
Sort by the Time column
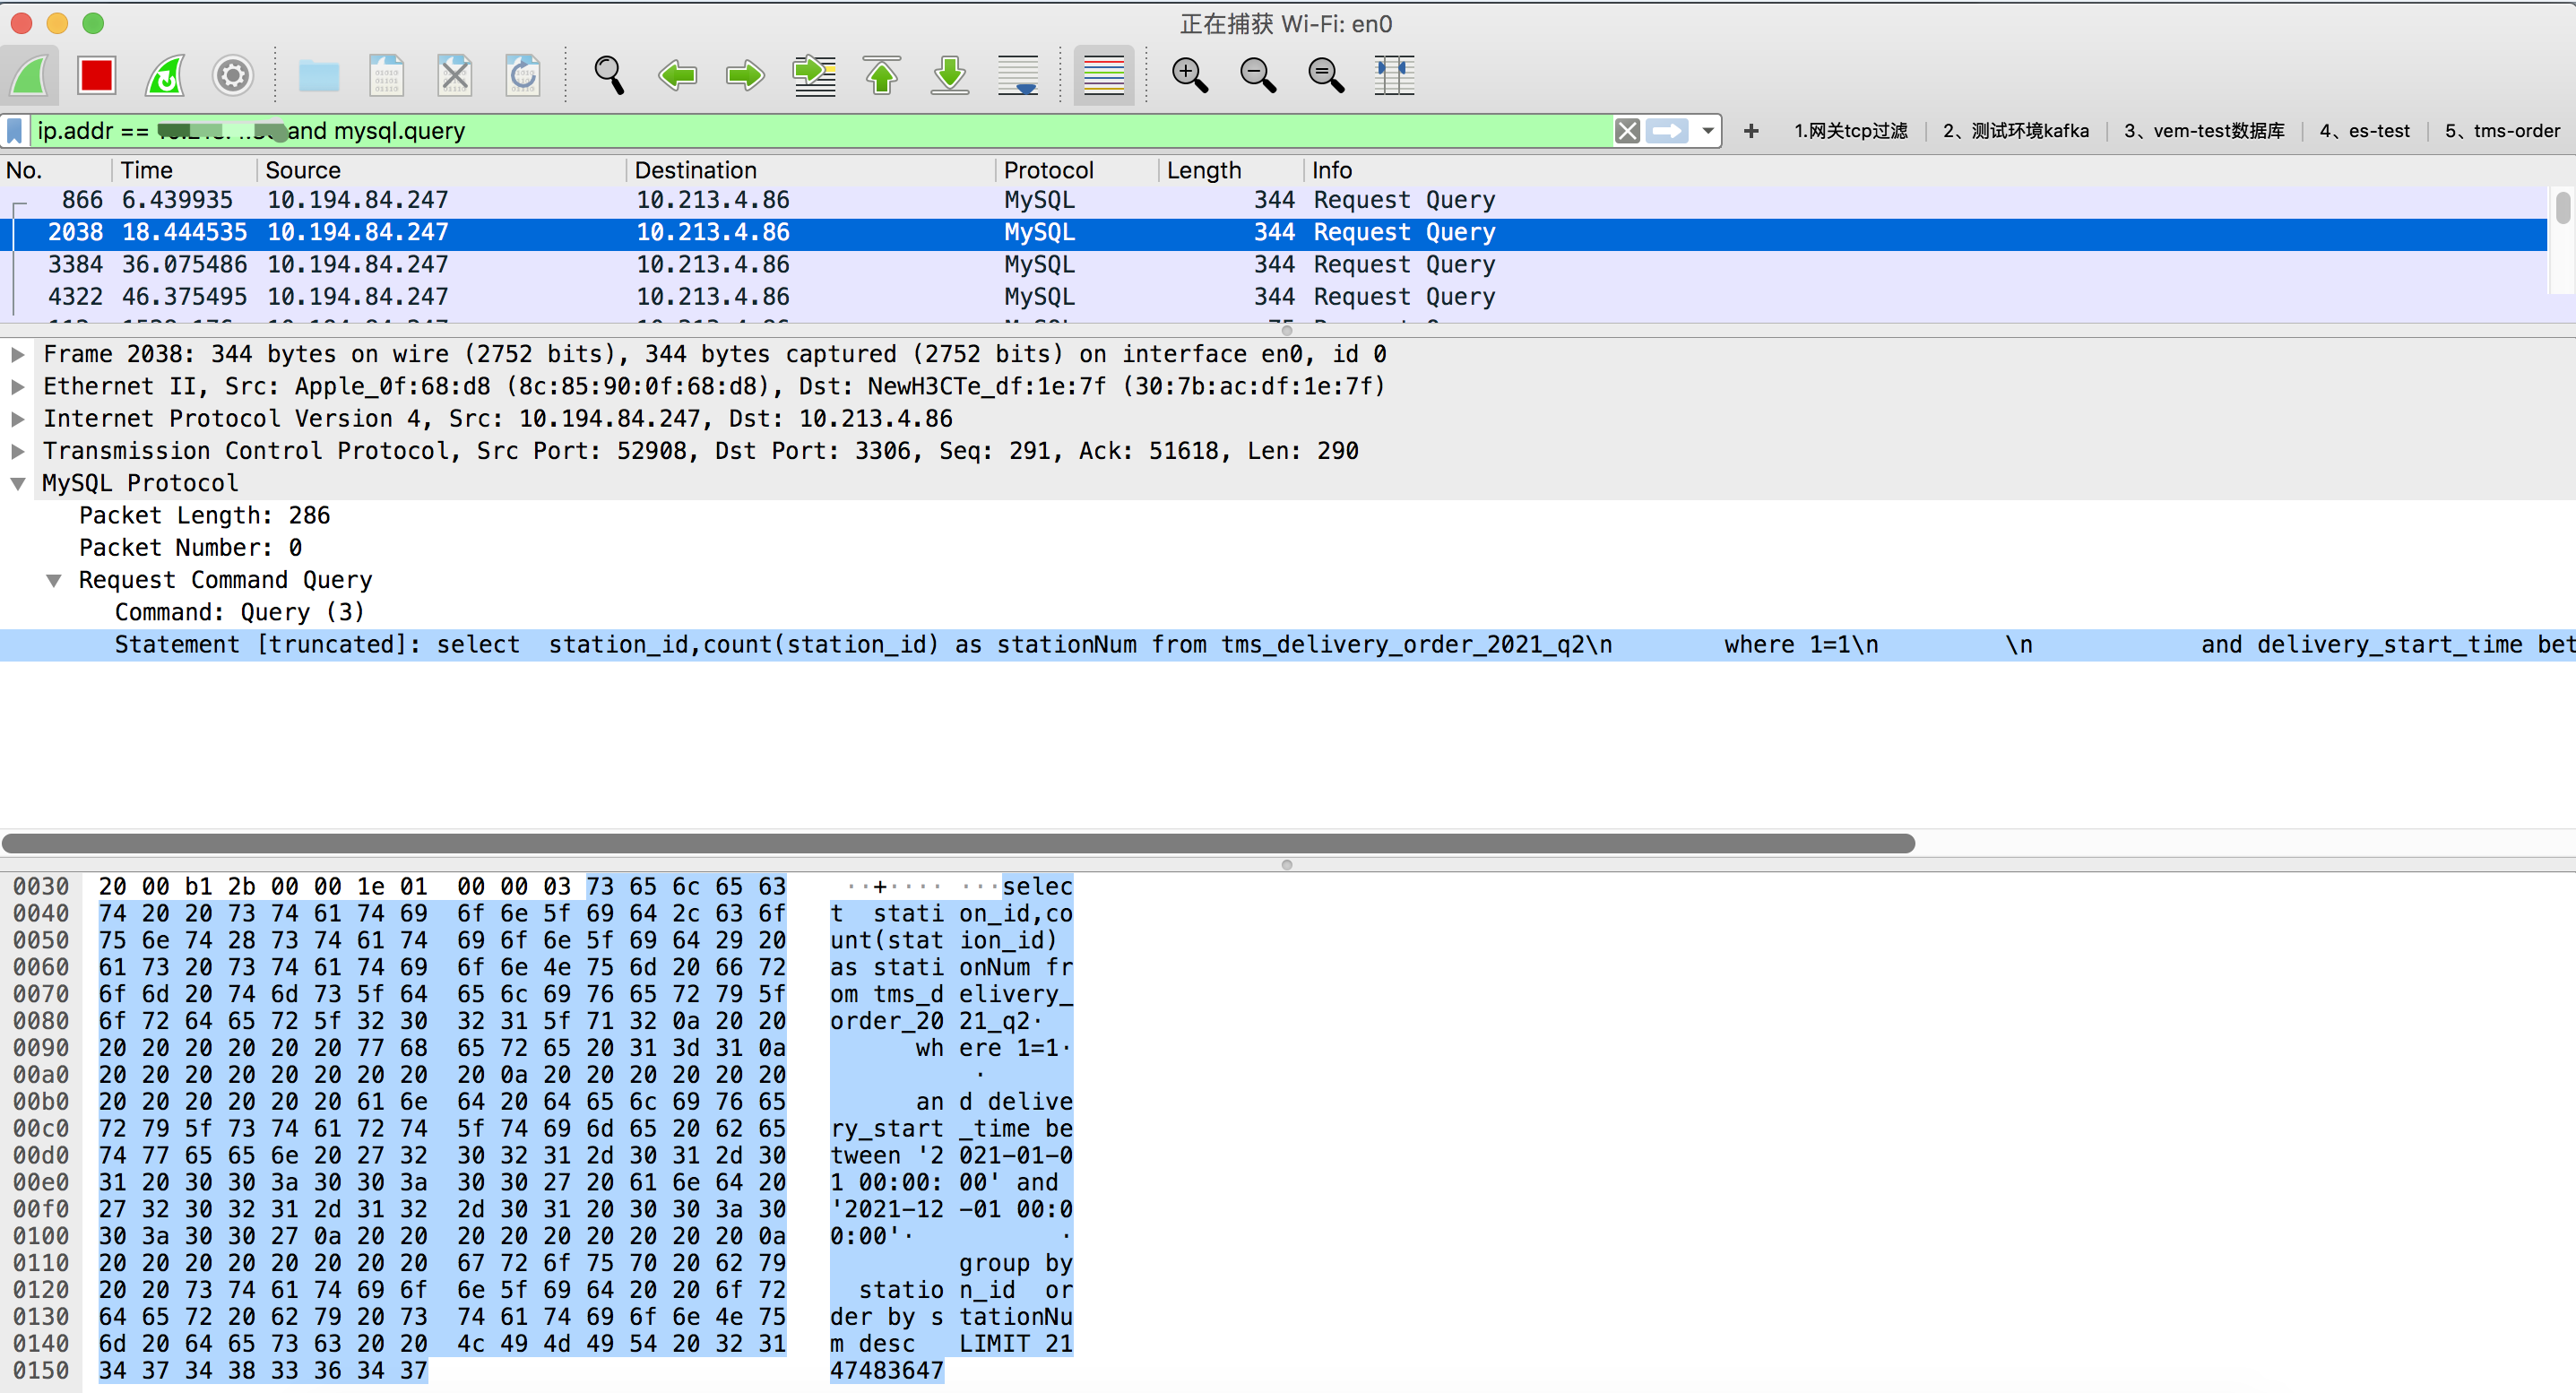point(185,170)
